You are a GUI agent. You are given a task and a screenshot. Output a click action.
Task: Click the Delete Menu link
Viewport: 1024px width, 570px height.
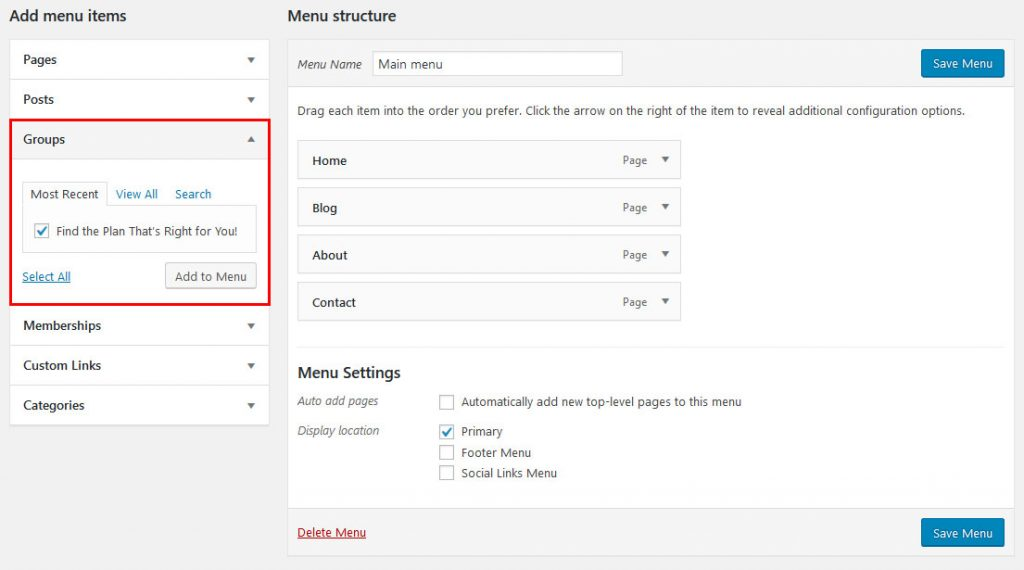(x=332, y=533)
